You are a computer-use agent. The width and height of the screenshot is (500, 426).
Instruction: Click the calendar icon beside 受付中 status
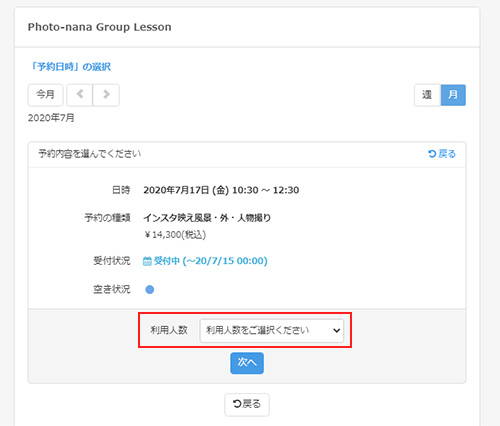147,261
